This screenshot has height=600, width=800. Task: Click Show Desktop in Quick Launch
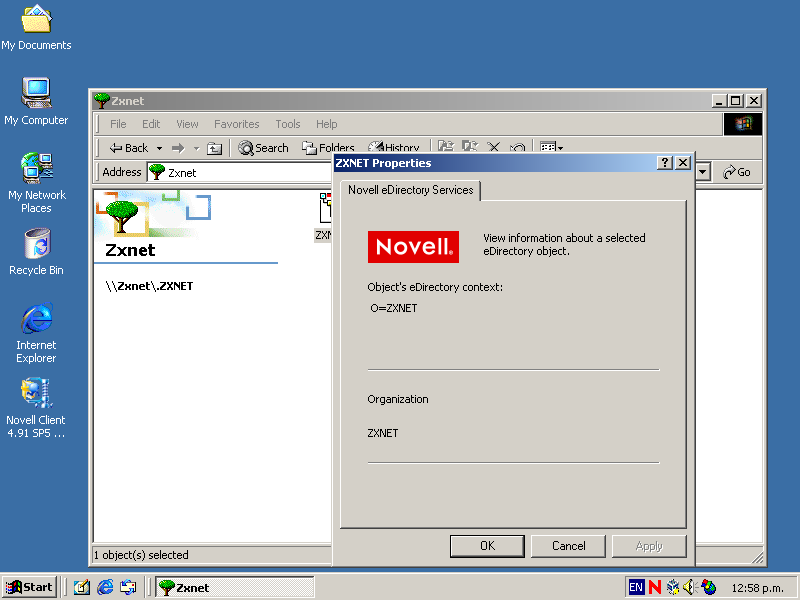click(x=82, y=587)
